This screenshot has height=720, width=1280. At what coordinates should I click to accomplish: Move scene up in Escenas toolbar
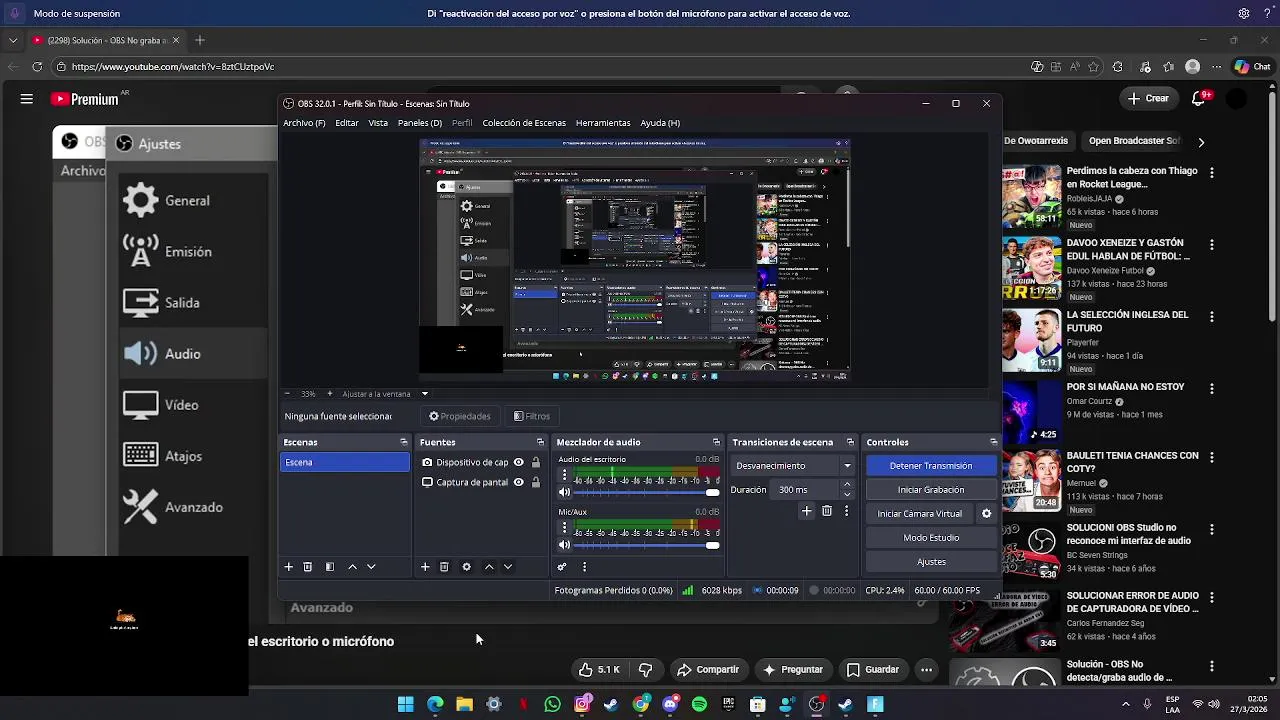click(352, 567)
